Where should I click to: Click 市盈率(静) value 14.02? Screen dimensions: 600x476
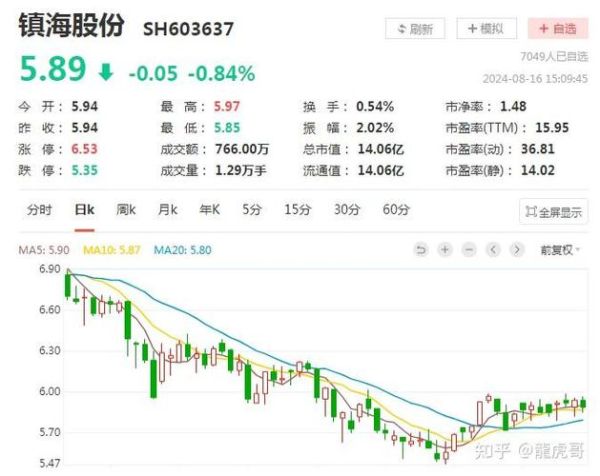pyautogui.click(x=538, y=170)
